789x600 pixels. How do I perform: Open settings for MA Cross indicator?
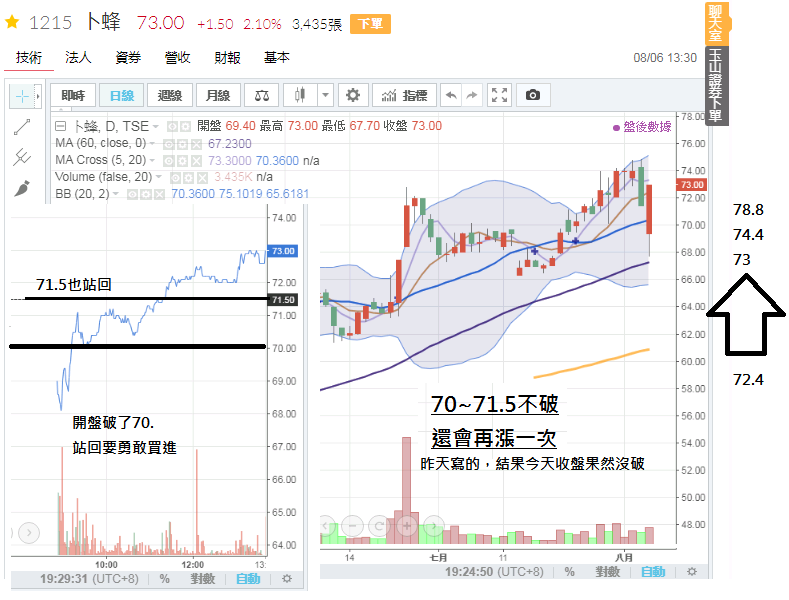pyautogui.click(x=182, y=162)
